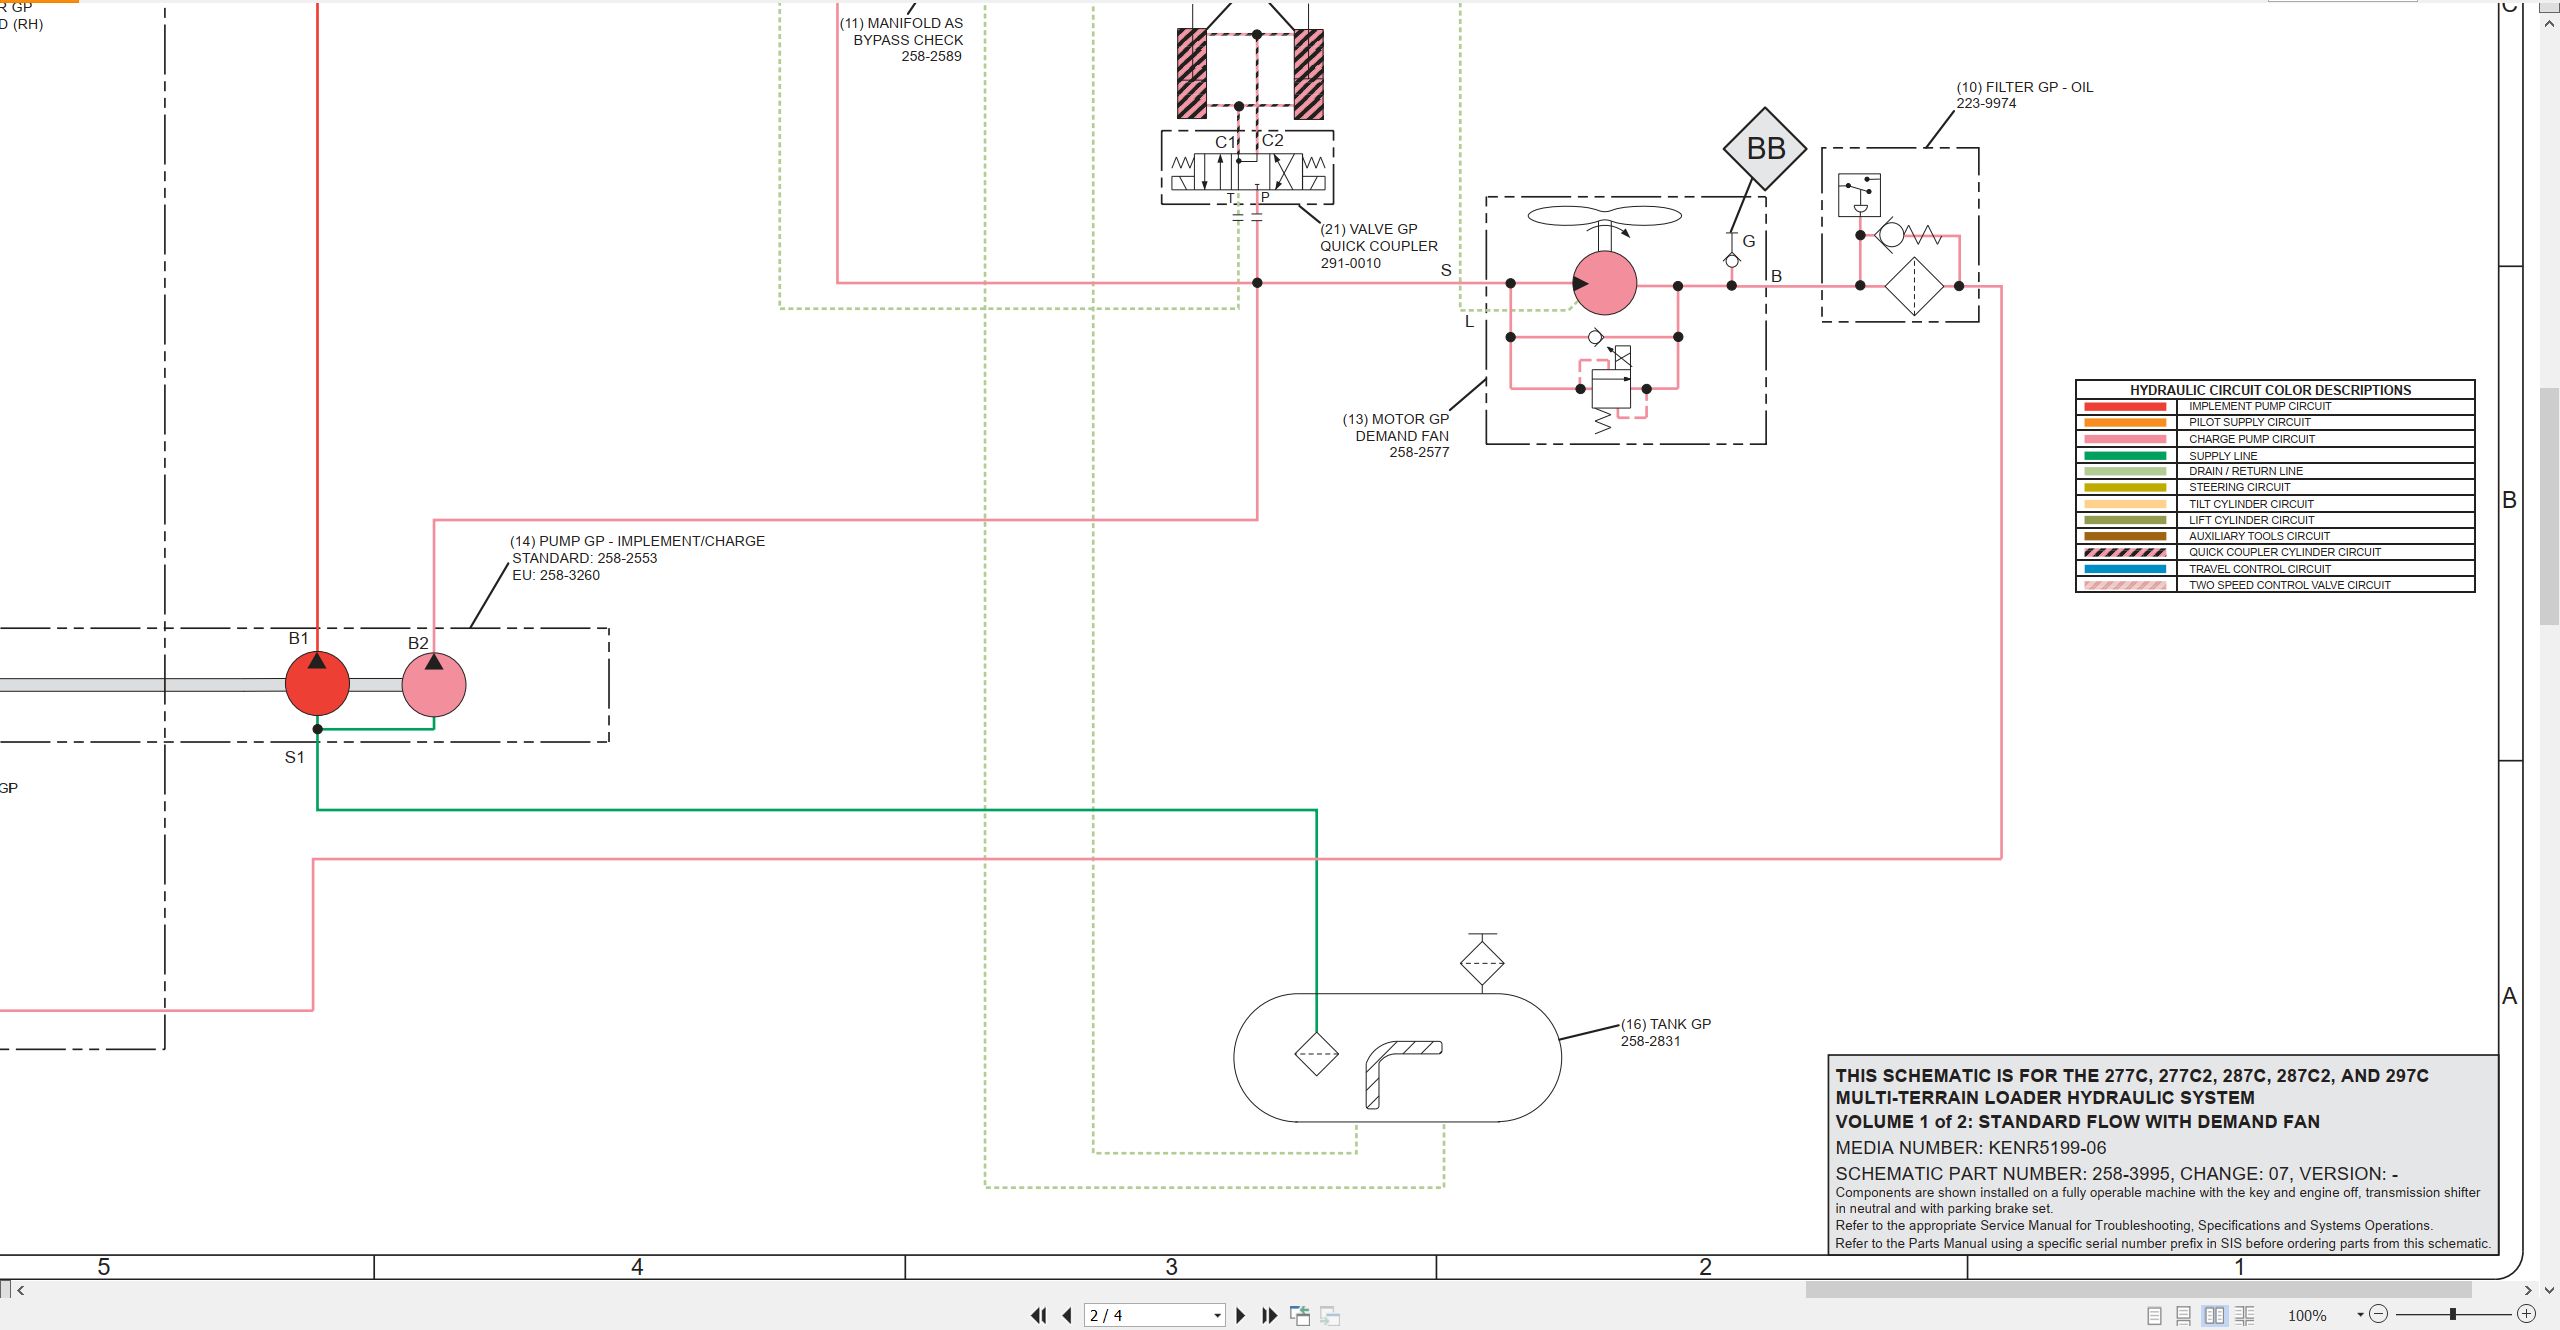Screen dimensions: 2560x1330
Task: Click the zoom out minus button
Action: (2379, 1314)
